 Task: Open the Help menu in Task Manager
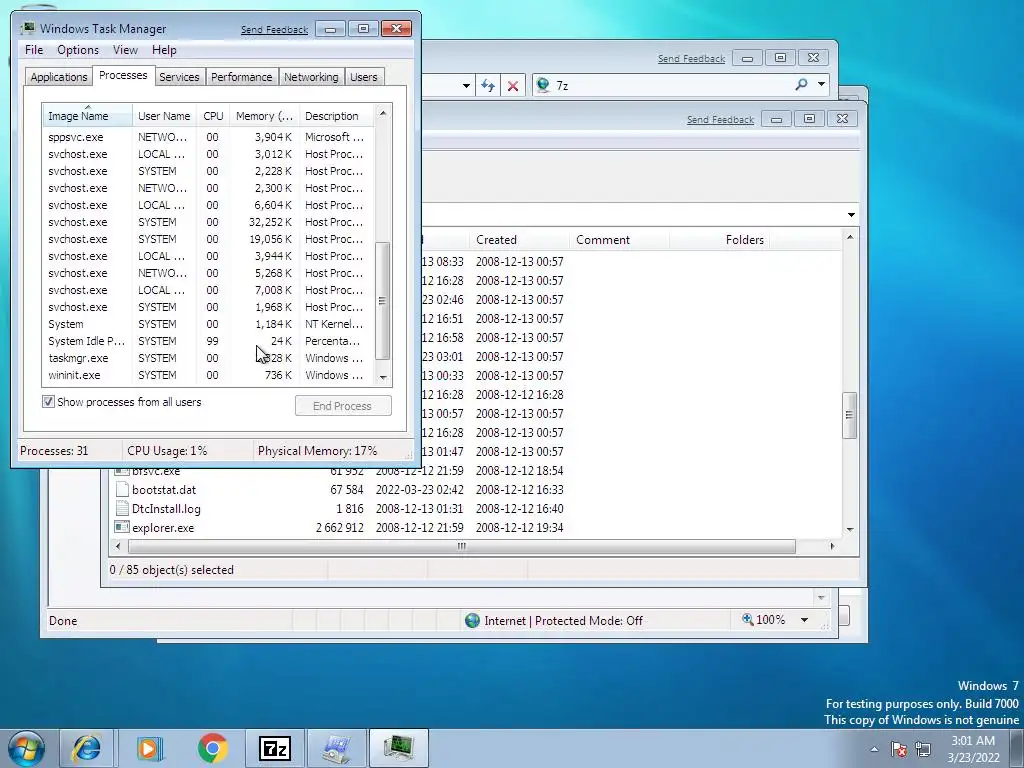coord(164,50)
